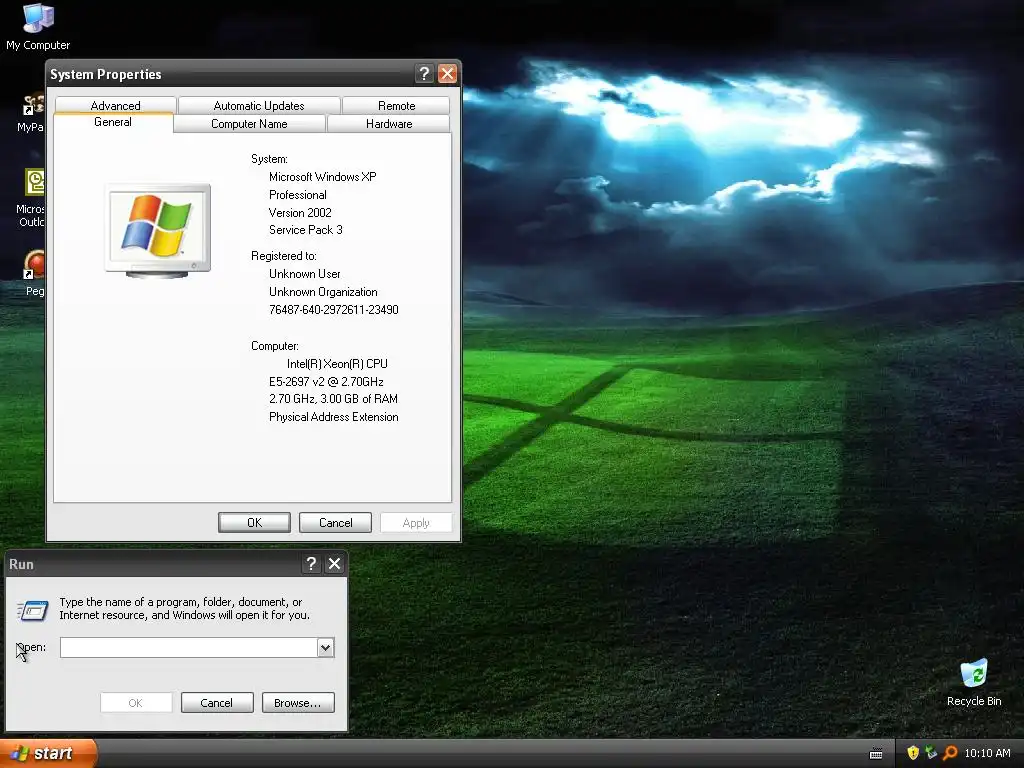Close the Run dialog with X
Viewport: 1024px width, 768px height.
click(x=334, y=564)
